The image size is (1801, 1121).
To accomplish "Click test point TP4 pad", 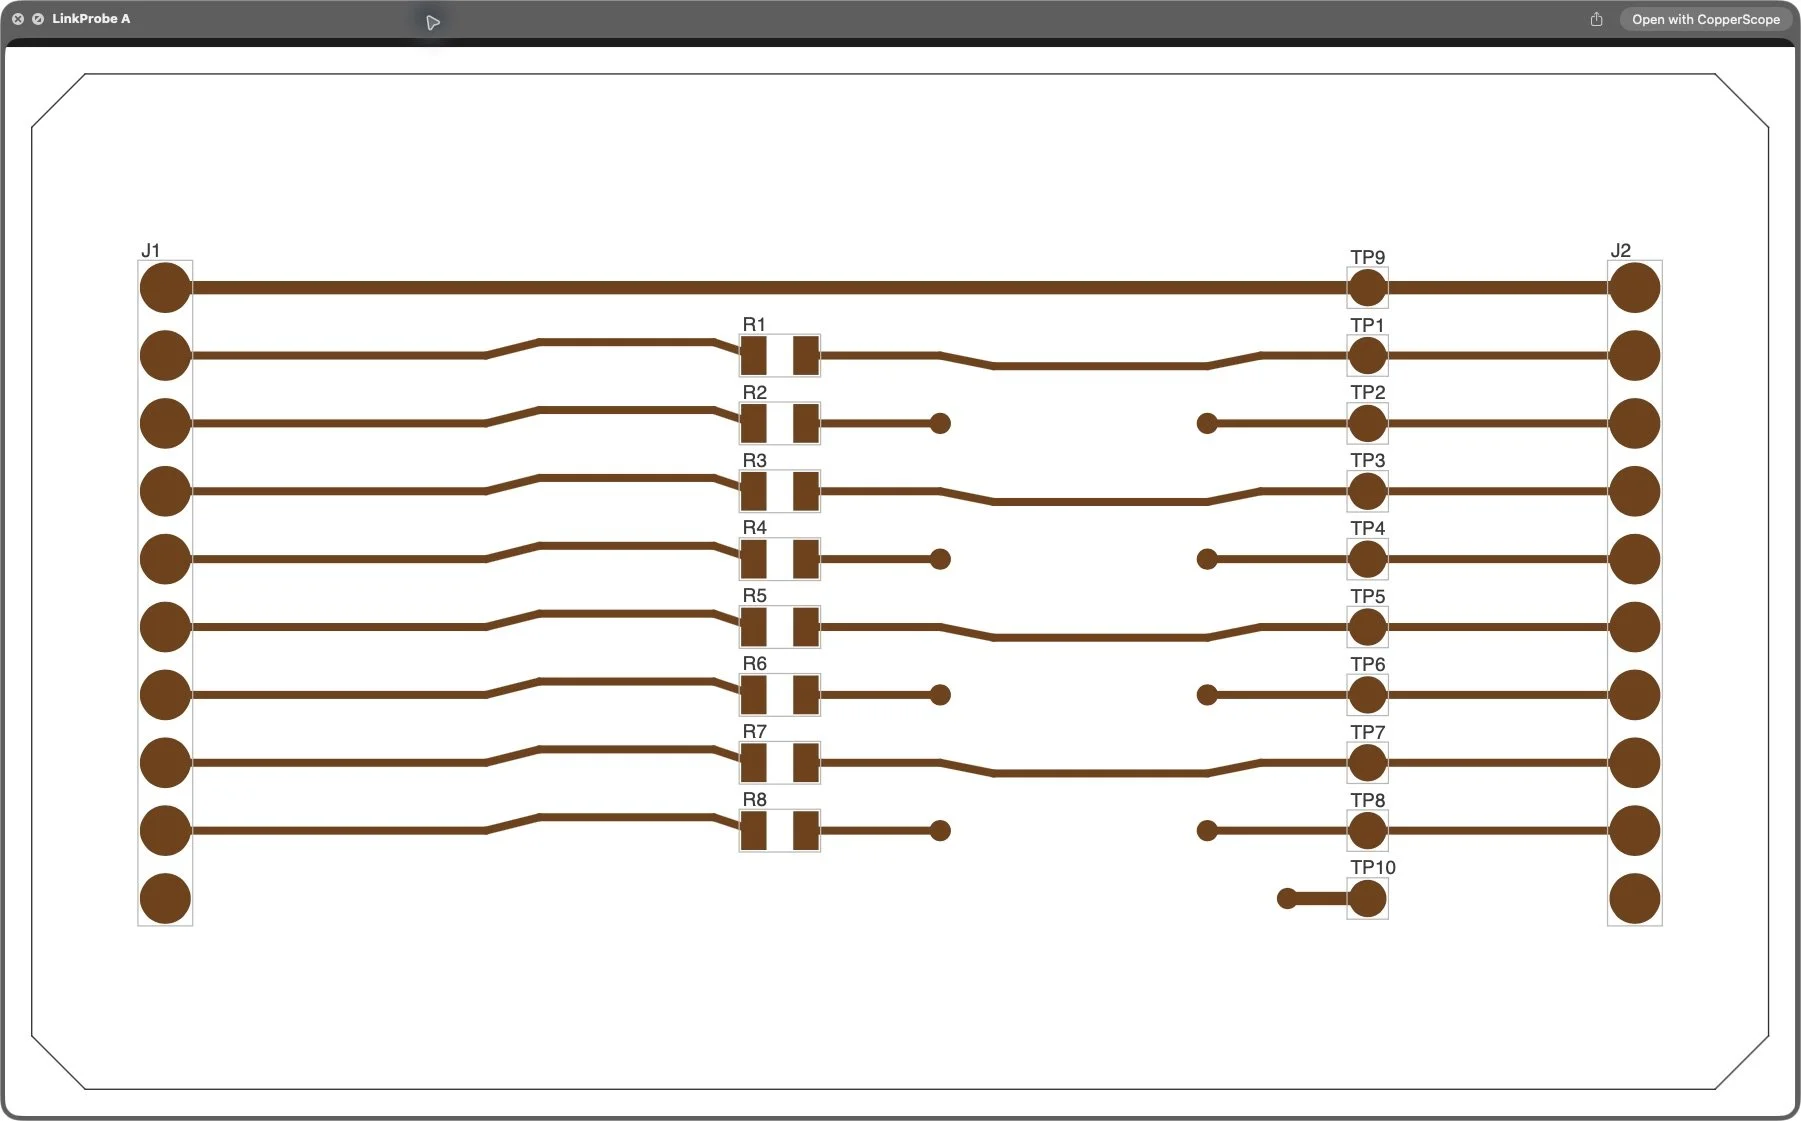I will [1367, 559].
